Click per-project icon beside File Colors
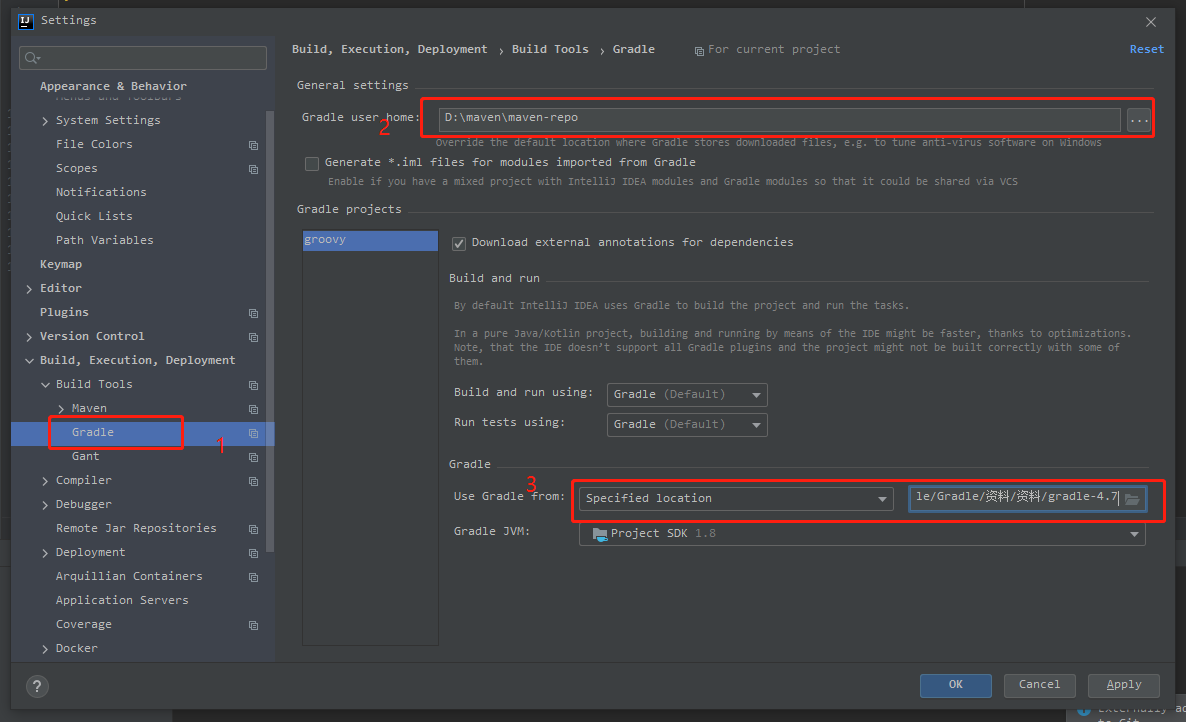This screenshot has width=1186, height=722. [x=253, y=145]
